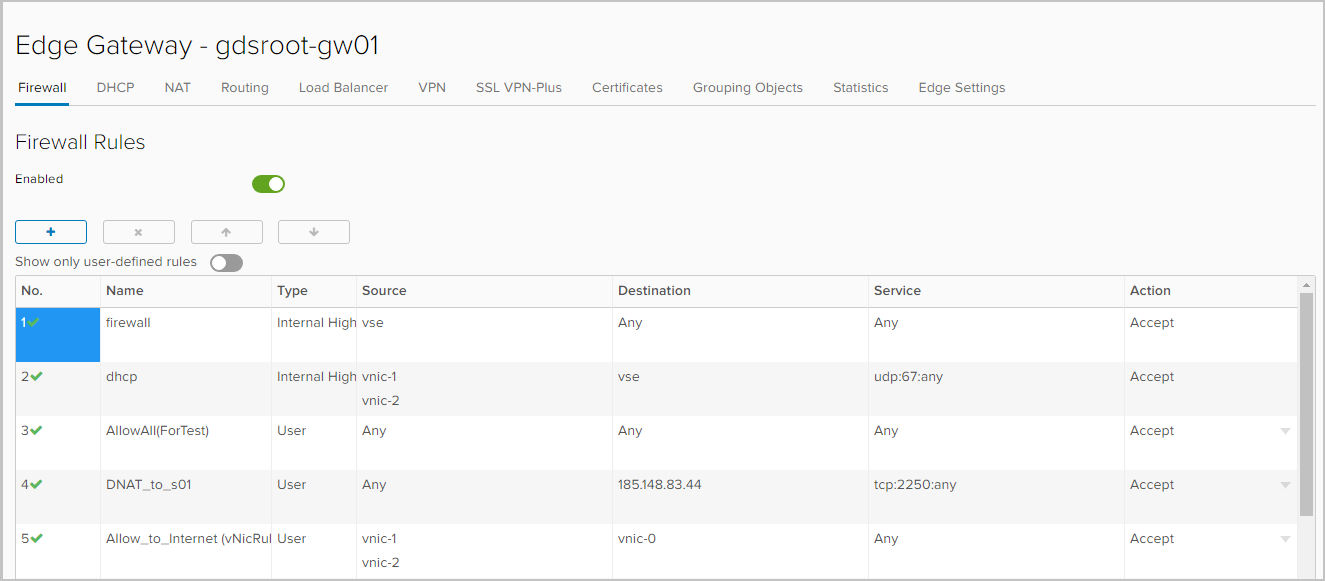1325x581 pixels.
Task: Click the add new firewall rule plus icon
Action: (x=50, y=231)
